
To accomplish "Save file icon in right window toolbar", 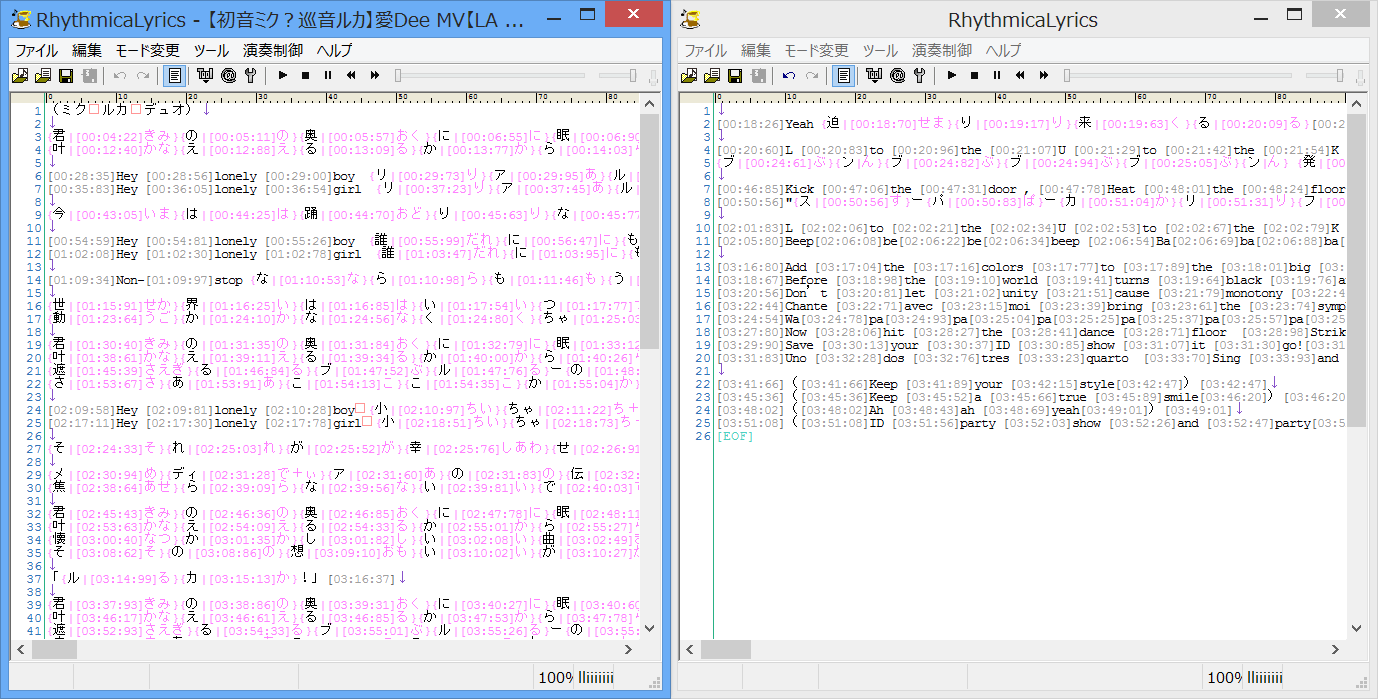I will coord(735,75).
